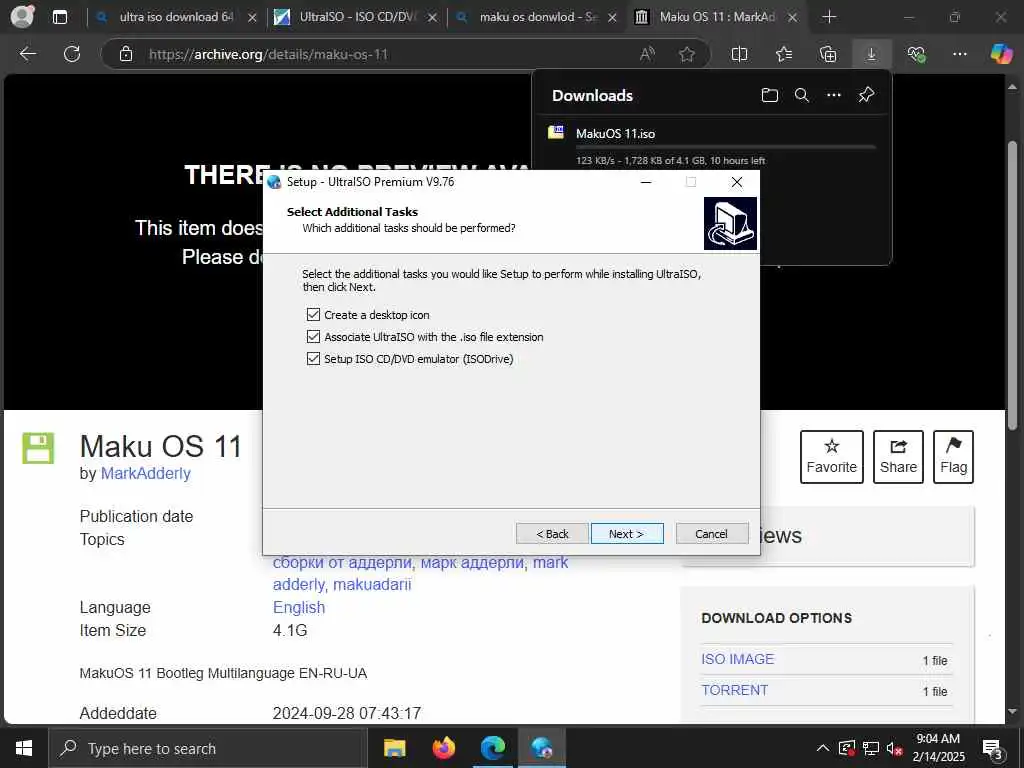Add this page to favorites star

[x=687, y=54]
